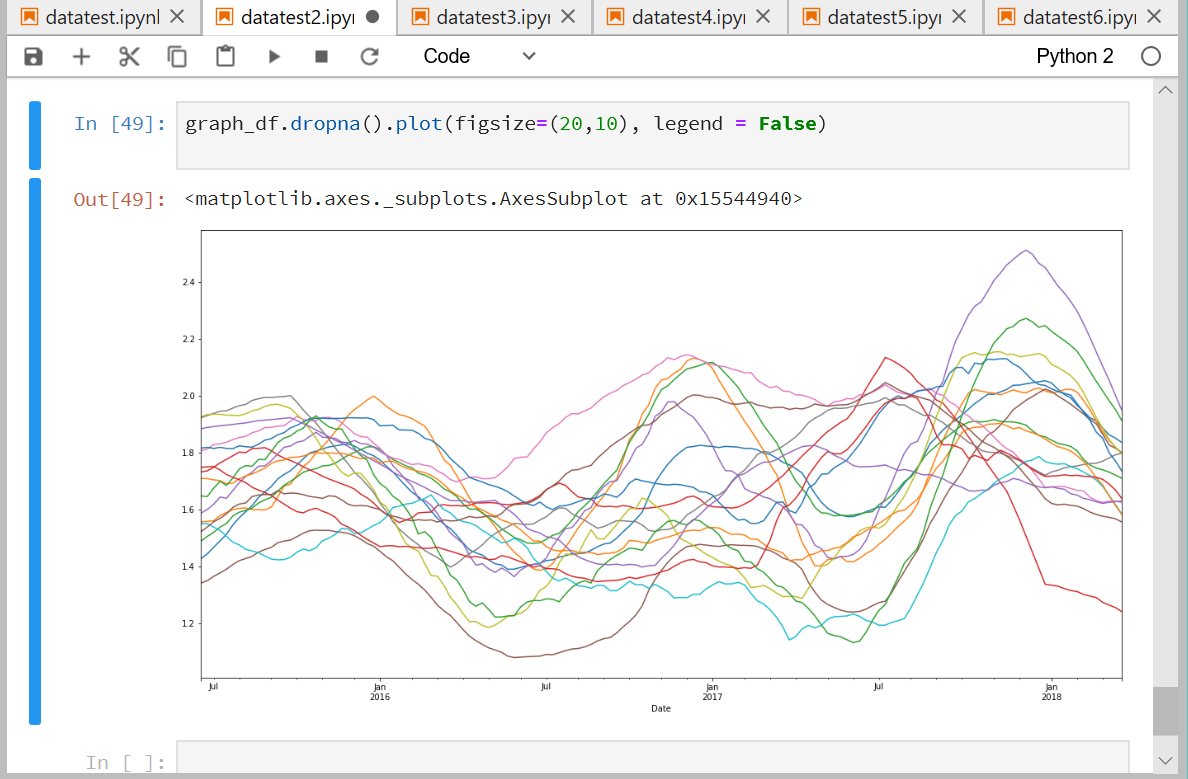Click the notebook icon on datatest5.ipynb tab

811,17
